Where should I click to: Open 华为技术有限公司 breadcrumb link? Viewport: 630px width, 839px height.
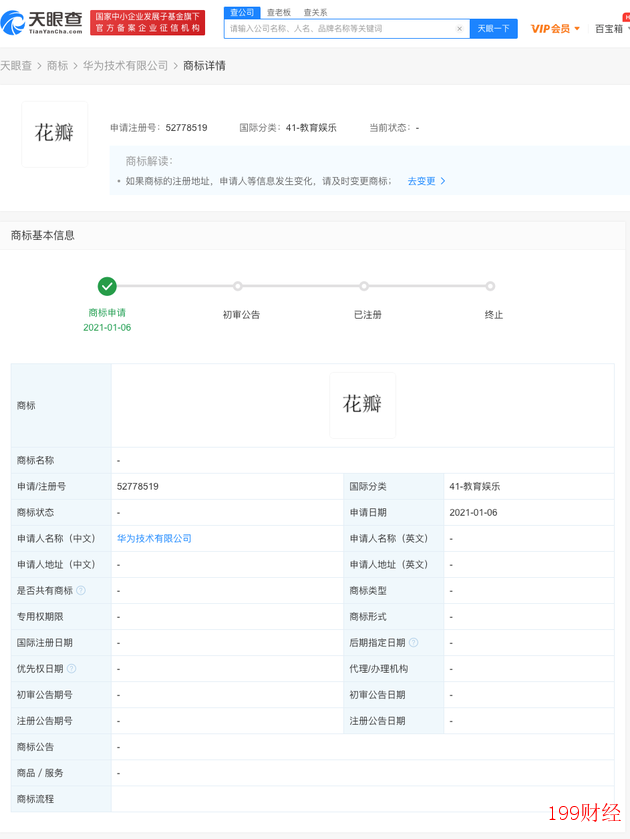(x=125, y=66)
